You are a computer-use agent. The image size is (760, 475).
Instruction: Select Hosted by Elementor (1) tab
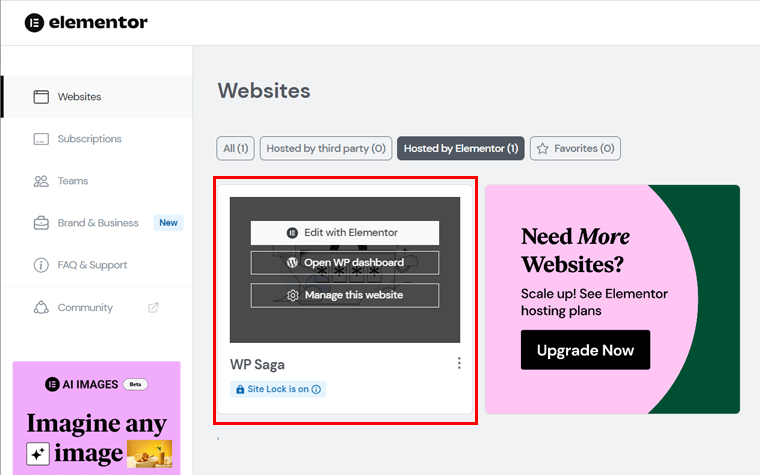point(460,148)
